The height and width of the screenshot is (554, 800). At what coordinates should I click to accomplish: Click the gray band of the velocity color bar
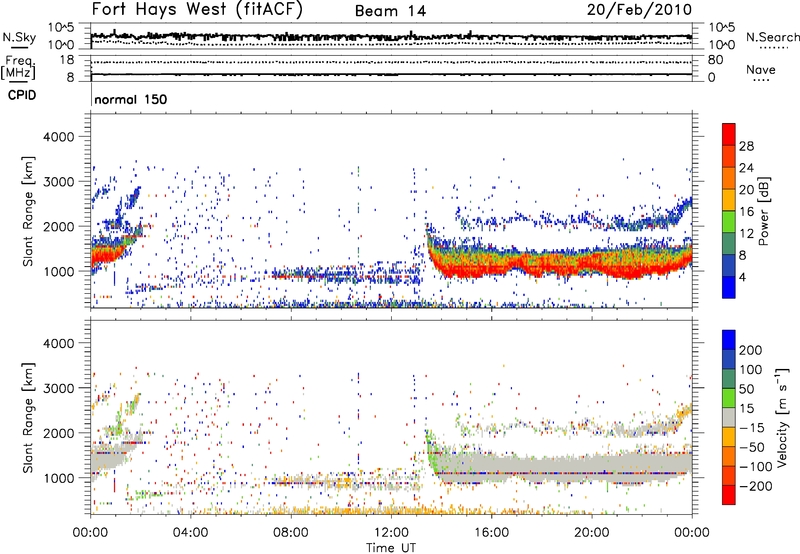point(729,417)
